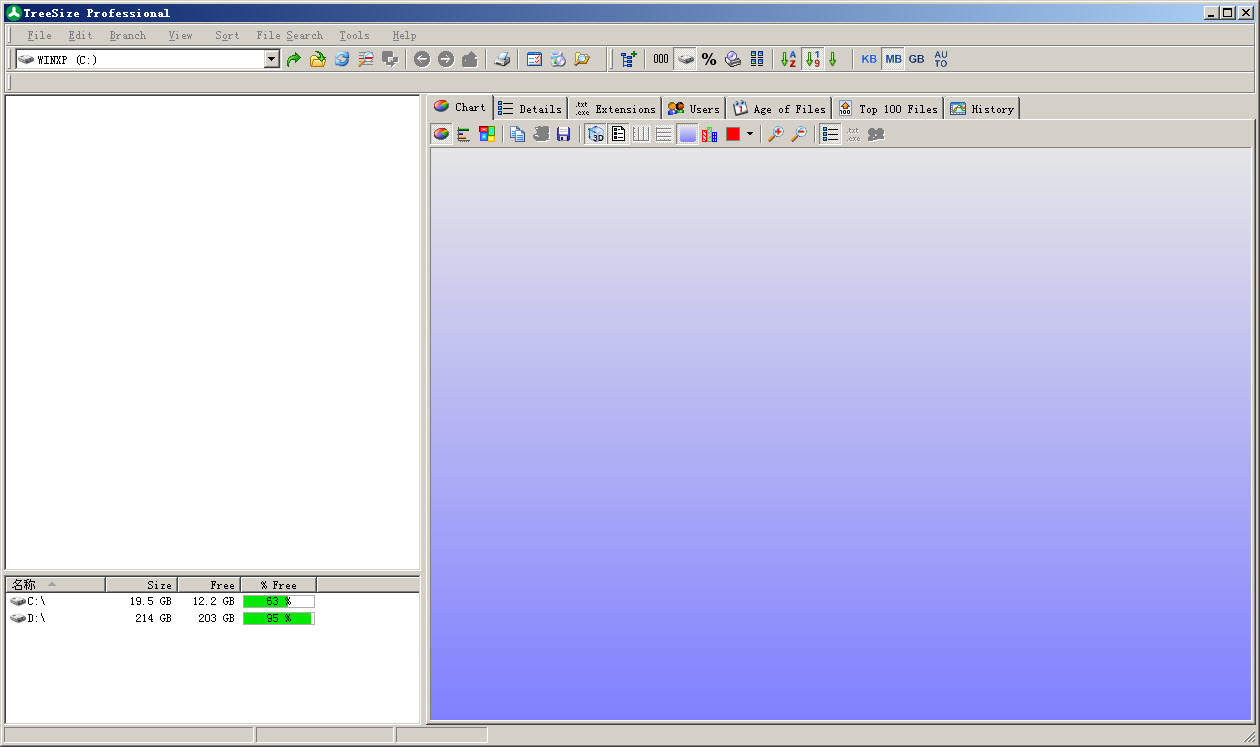This screenshot has height=747, width=1260.
Task: Open the WINXP (C:) drive dropdown
Action: 272,60
